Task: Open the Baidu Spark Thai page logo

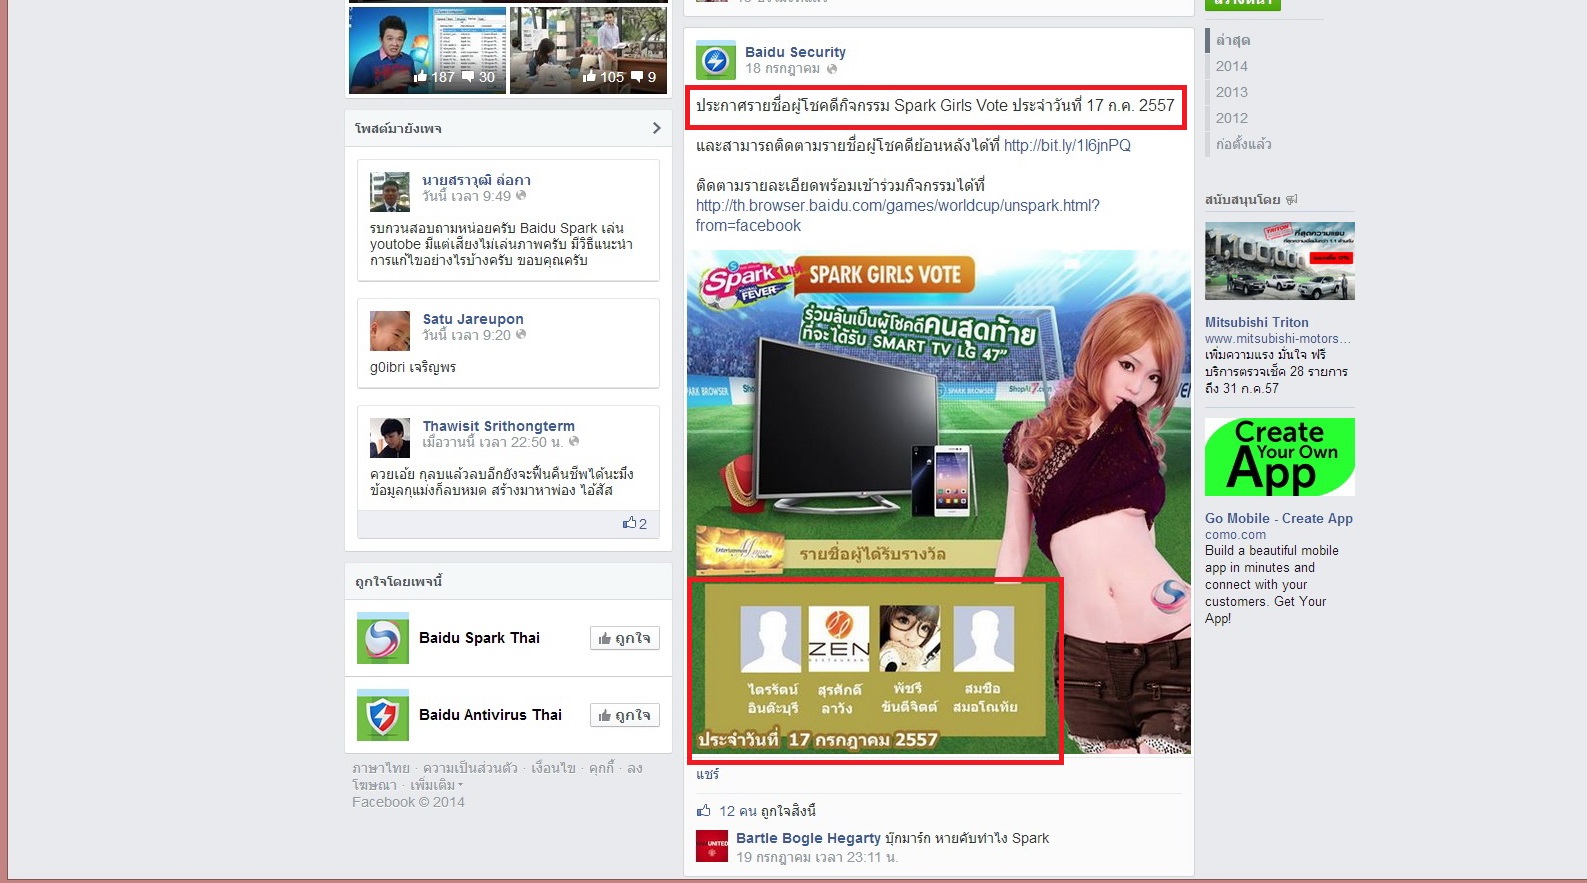Action: click(383, 638)
